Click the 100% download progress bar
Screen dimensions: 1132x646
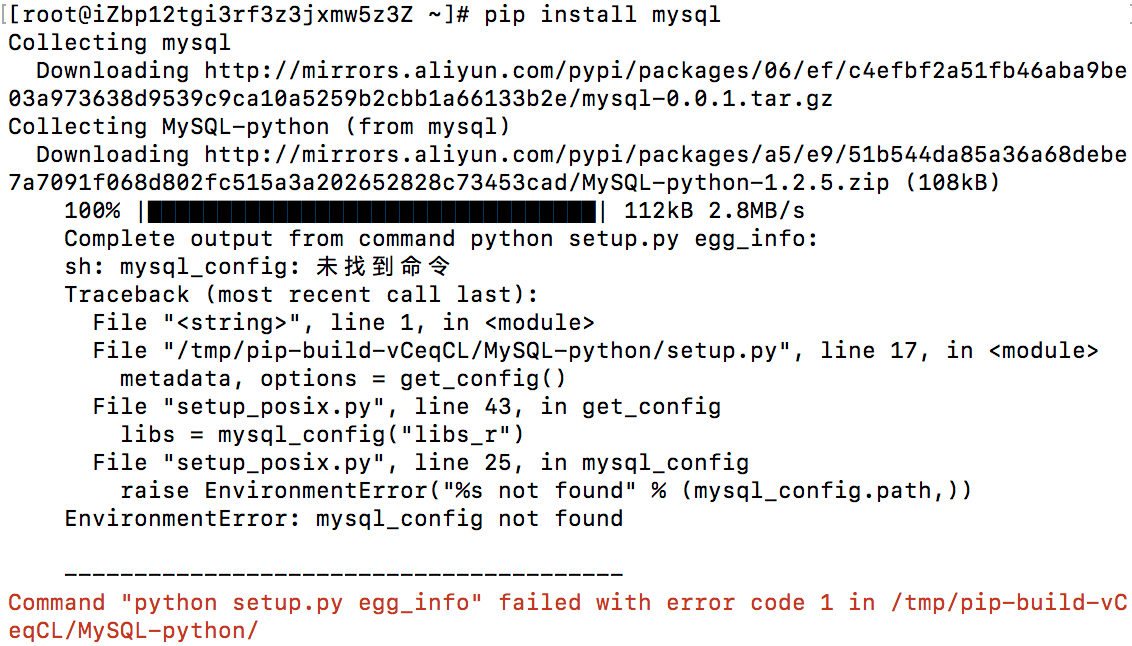(x=372, y=211)
